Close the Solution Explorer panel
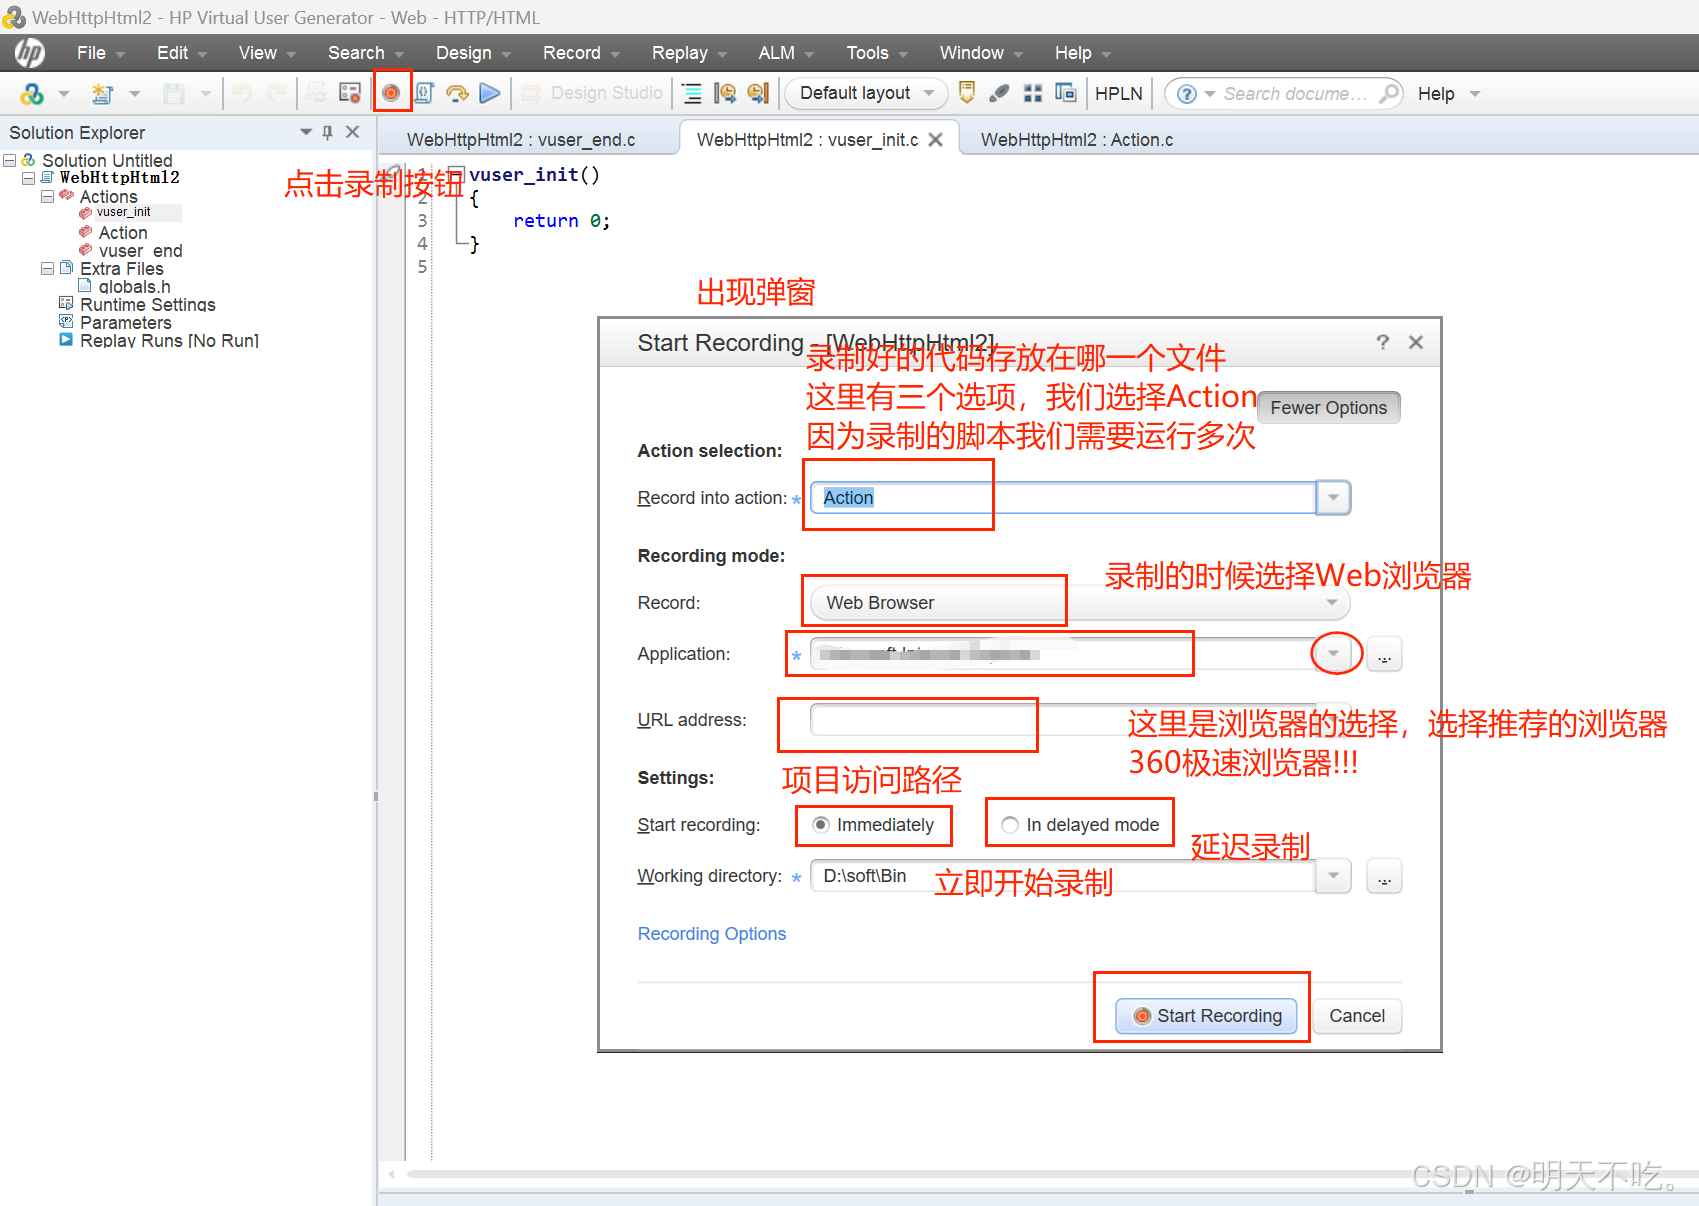This screenshot has width=1699, height=1206. [352, 132]
